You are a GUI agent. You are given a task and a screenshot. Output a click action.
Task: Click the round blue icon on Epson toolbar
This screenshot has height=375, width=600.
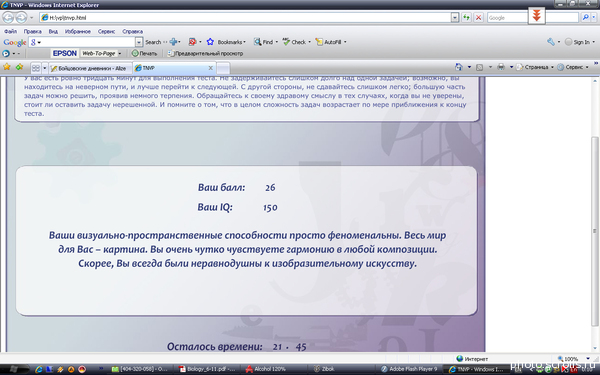[6, 54]
